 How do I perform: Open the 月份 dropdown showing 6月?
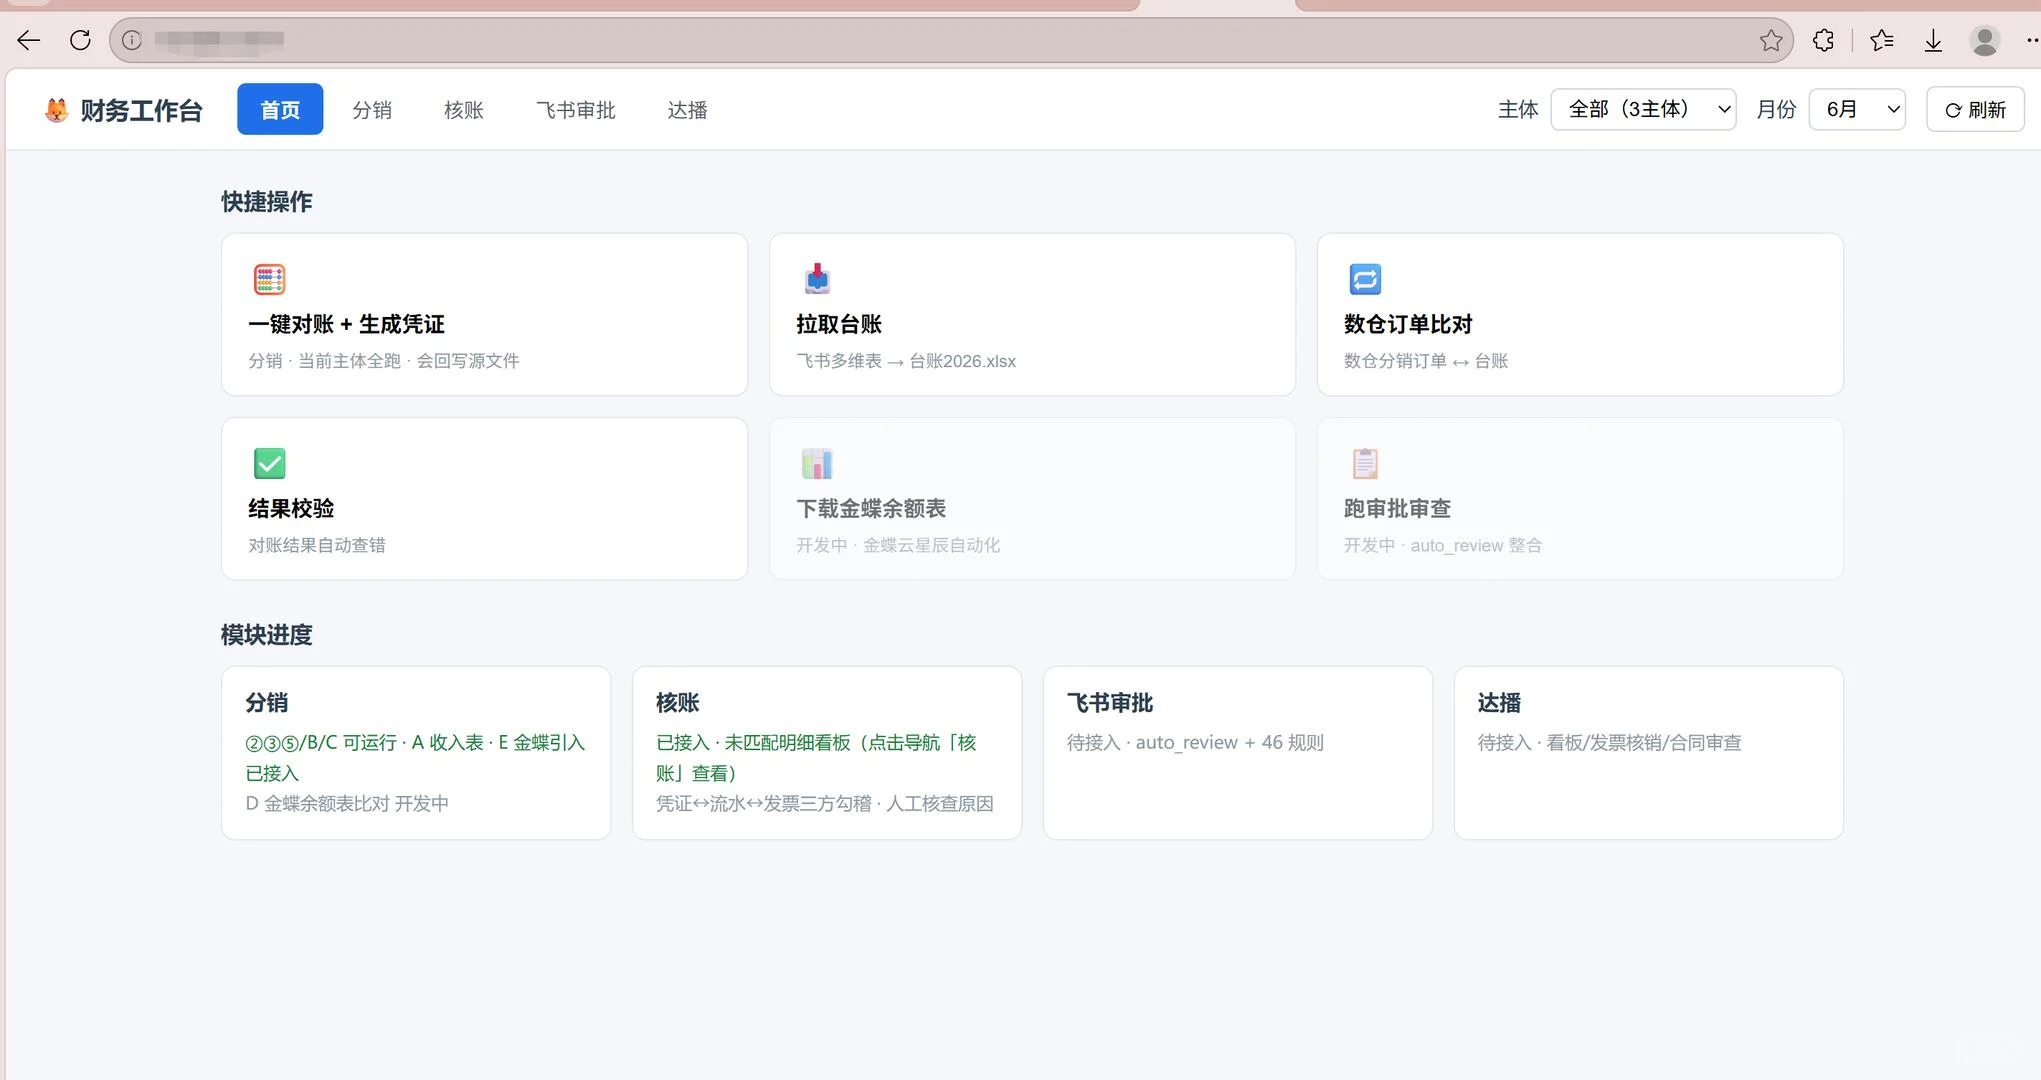click(x=1856, y=109)
